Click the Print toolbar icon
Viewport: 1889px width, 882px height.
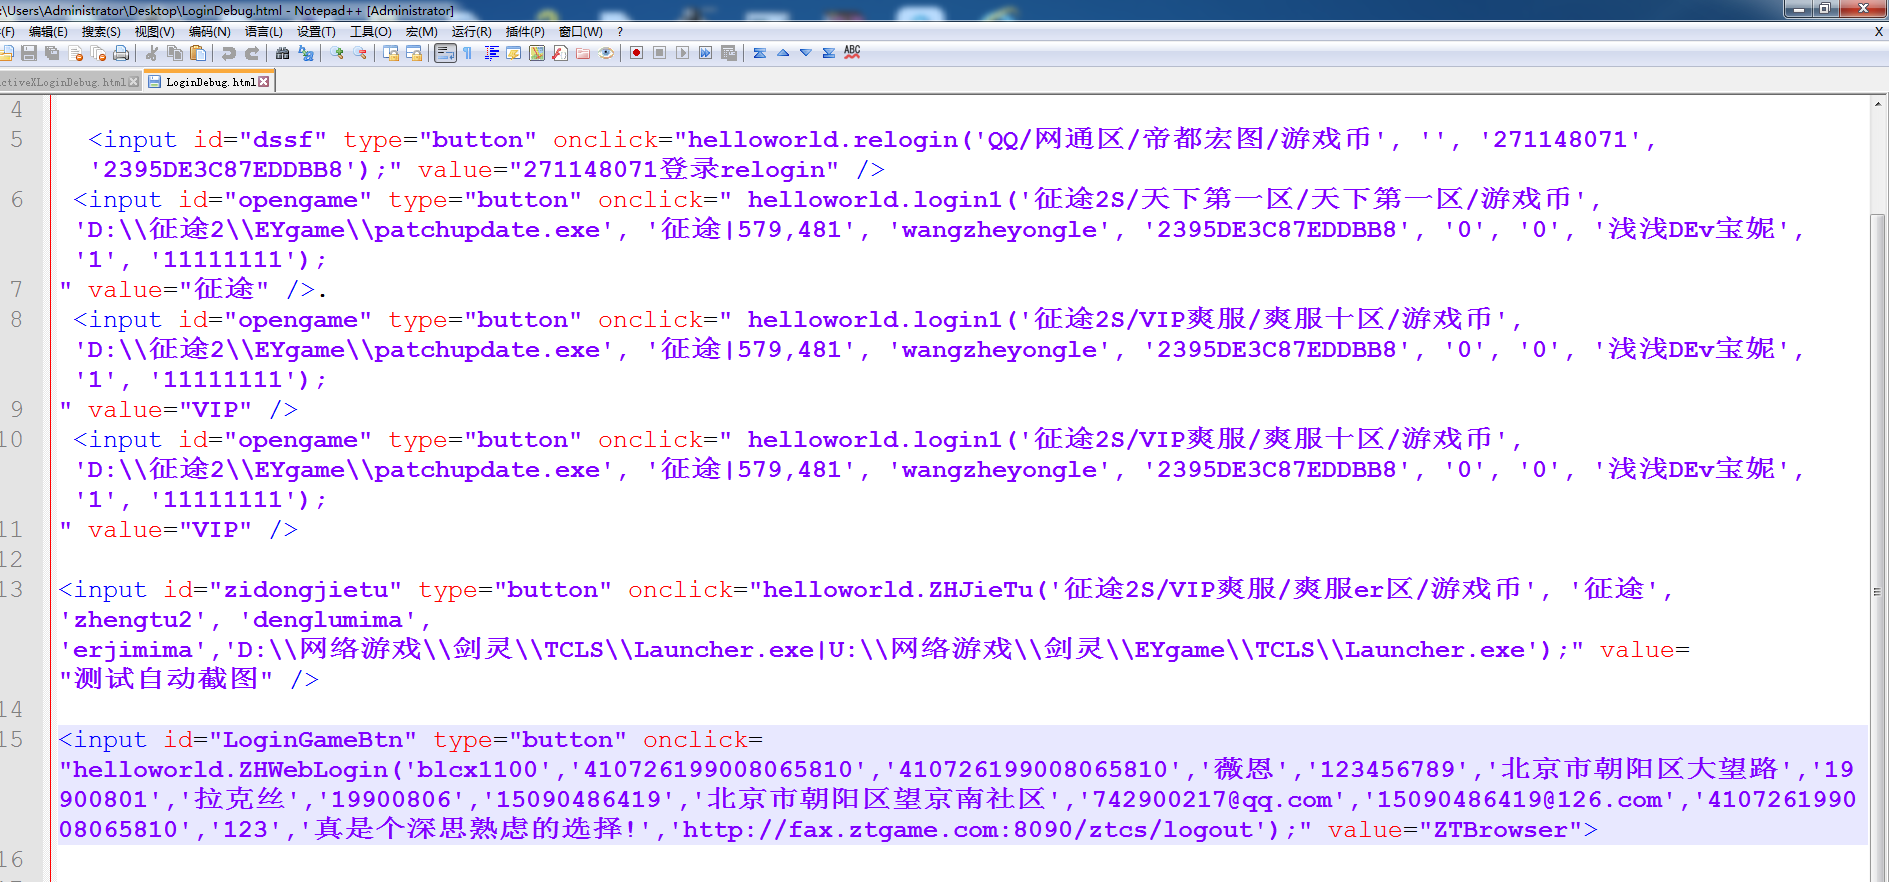[x=121, y=53]
